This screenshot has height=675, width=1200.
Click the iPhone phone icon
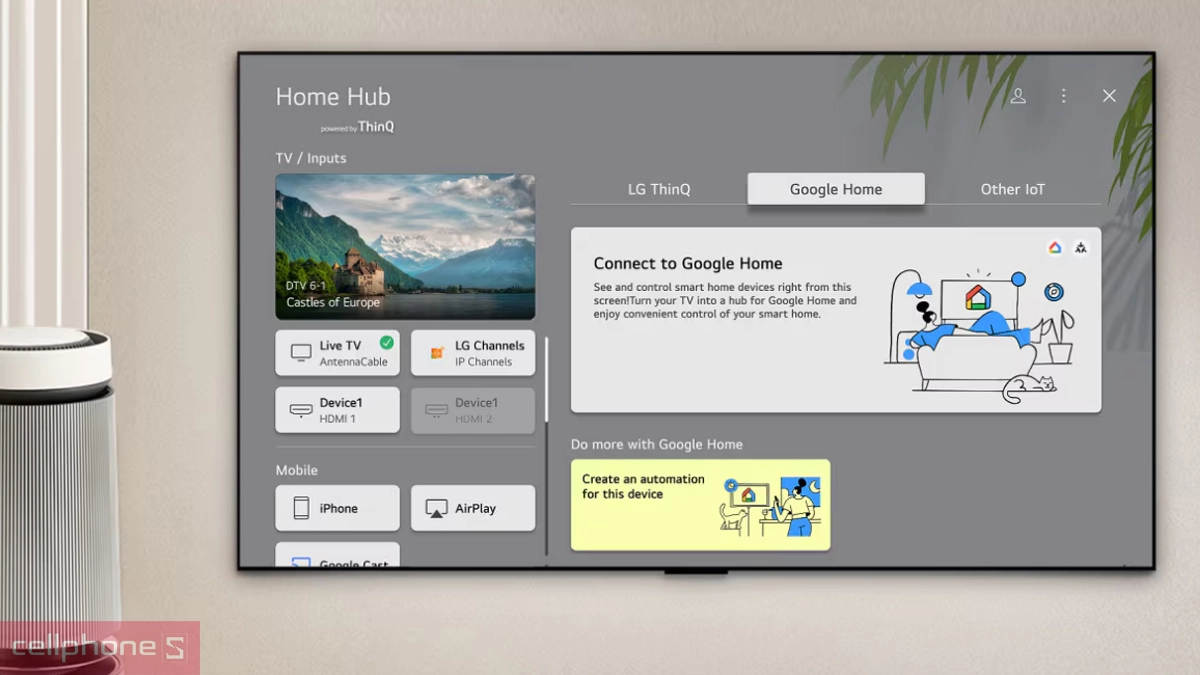click(301, 508)
